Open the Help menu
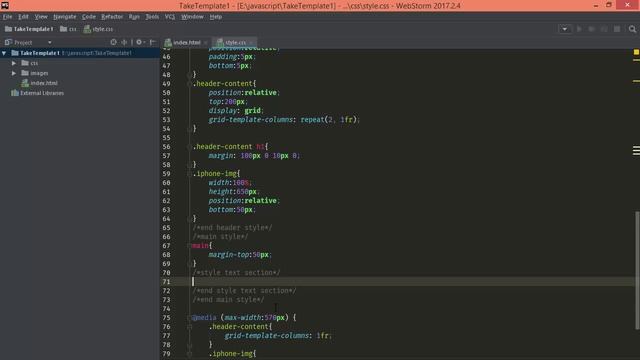 point(216,17)
